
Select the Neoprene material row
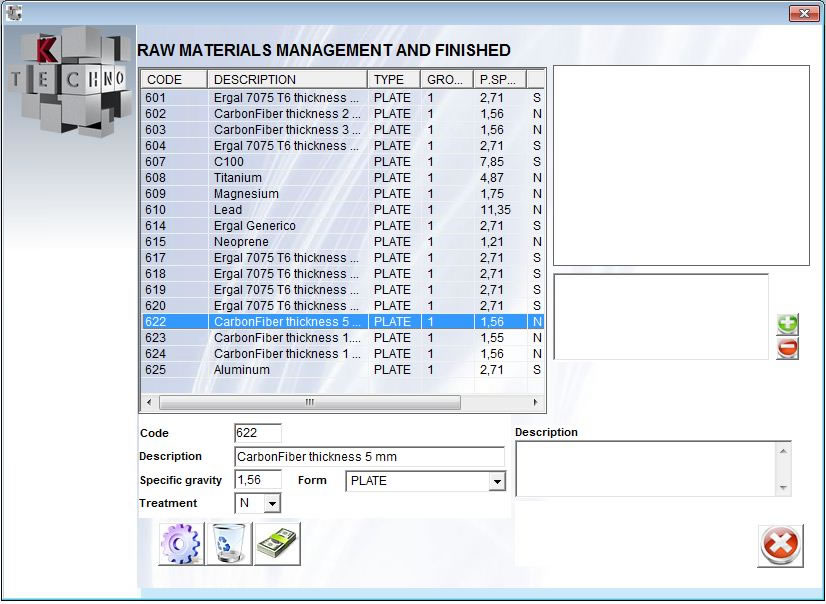[343, 242]
